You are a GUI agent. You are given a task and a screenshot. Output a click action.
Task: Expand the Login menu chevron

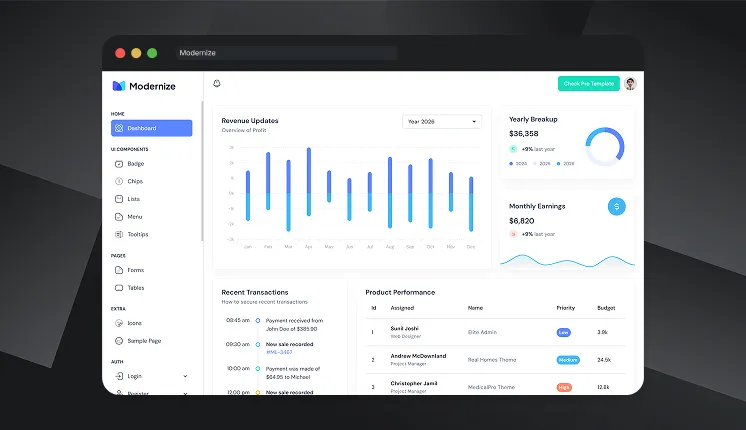point(185,376)
